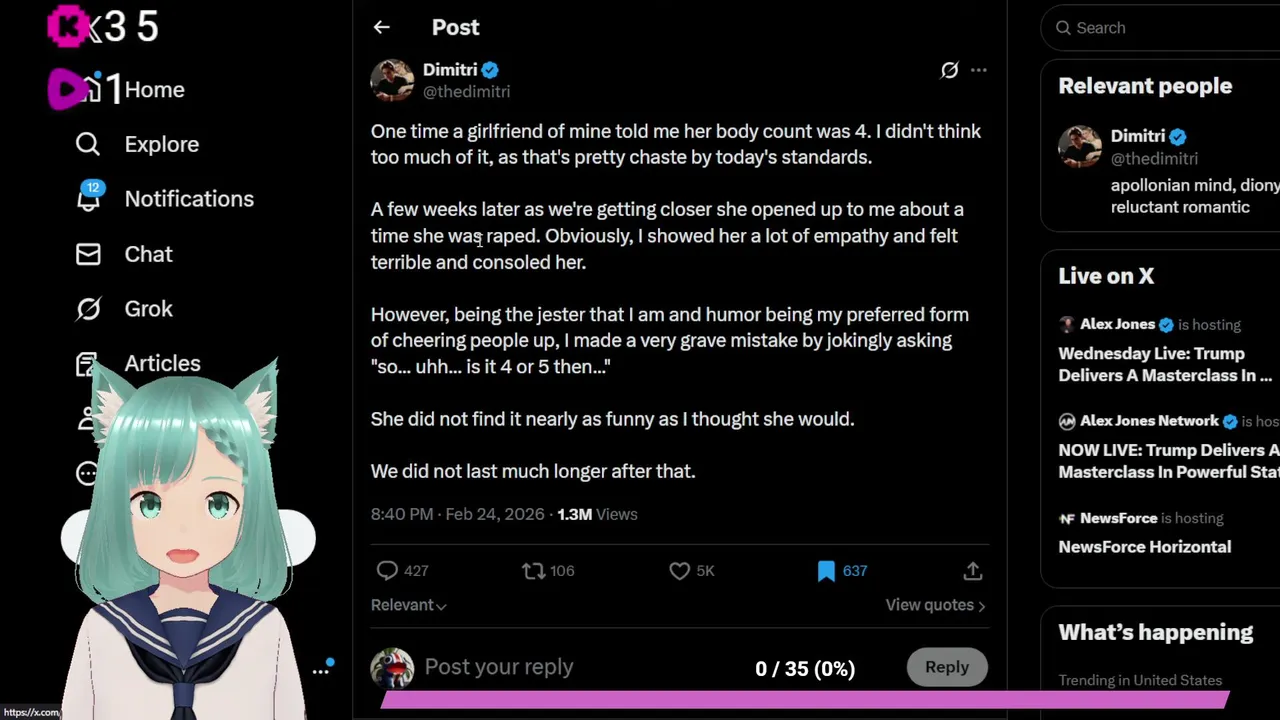Open View quotes link
The width and height of the screenshot is (1280, 720).
click(x=934, y=605)
